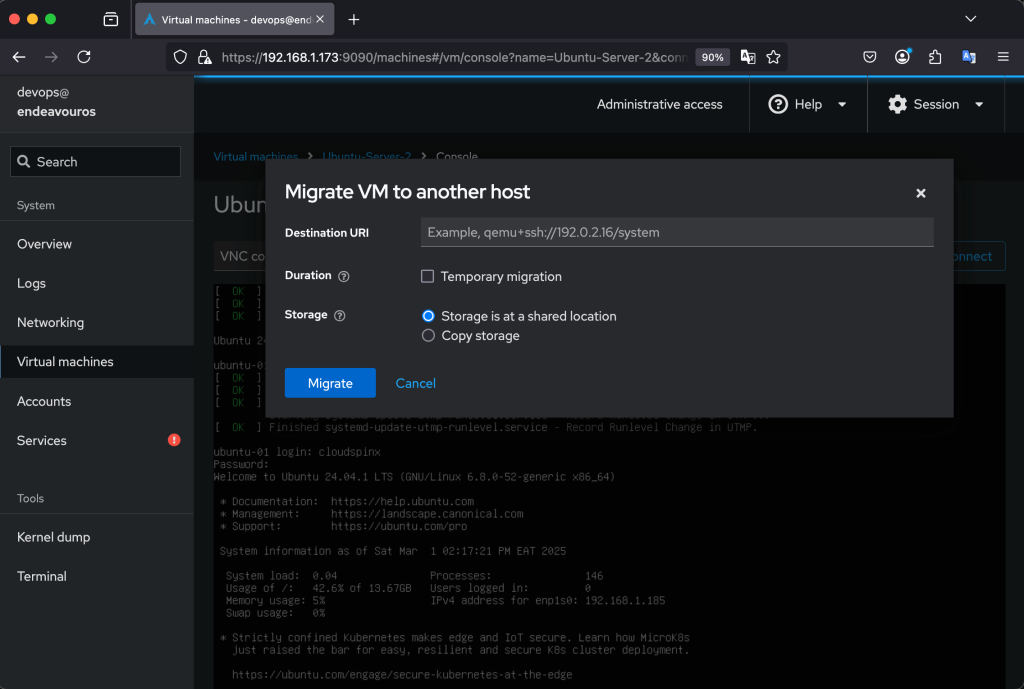The width and height of the screenshot is (1024, 689).
Task: Click the translator extension icon in toolbar
Action: coord(969,57)
